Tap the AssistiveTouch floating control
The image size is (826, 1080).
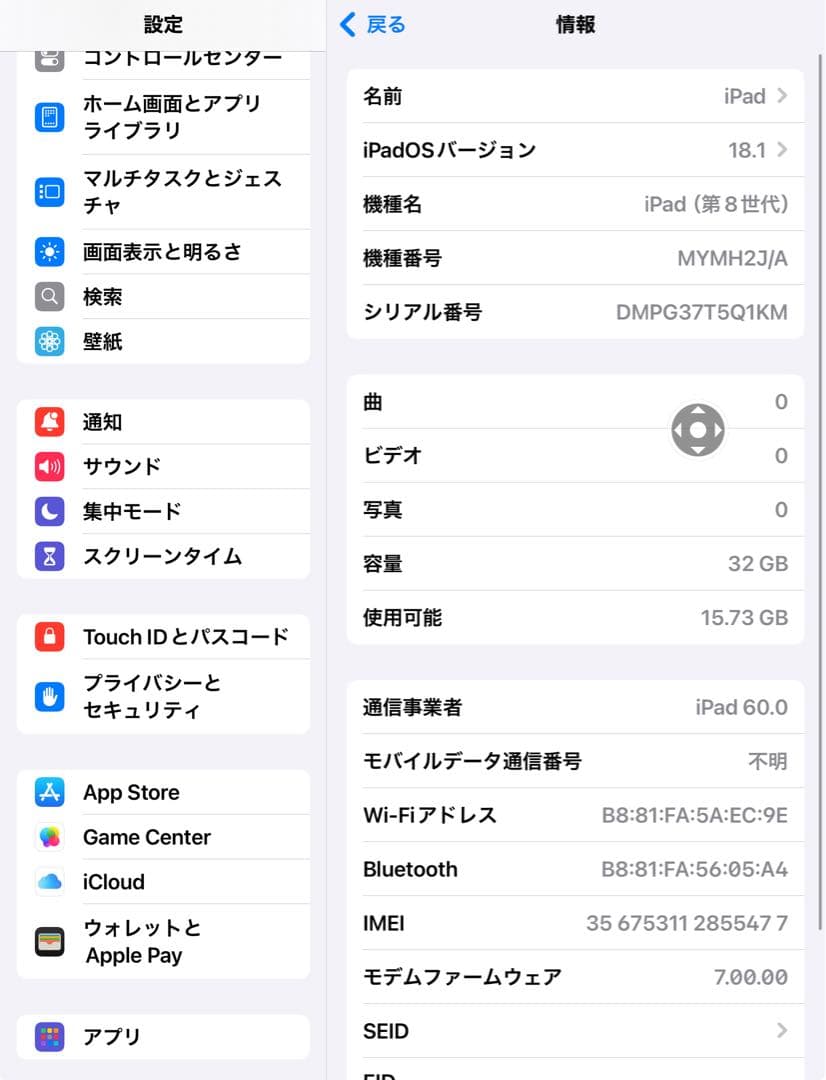click(698, 430)
